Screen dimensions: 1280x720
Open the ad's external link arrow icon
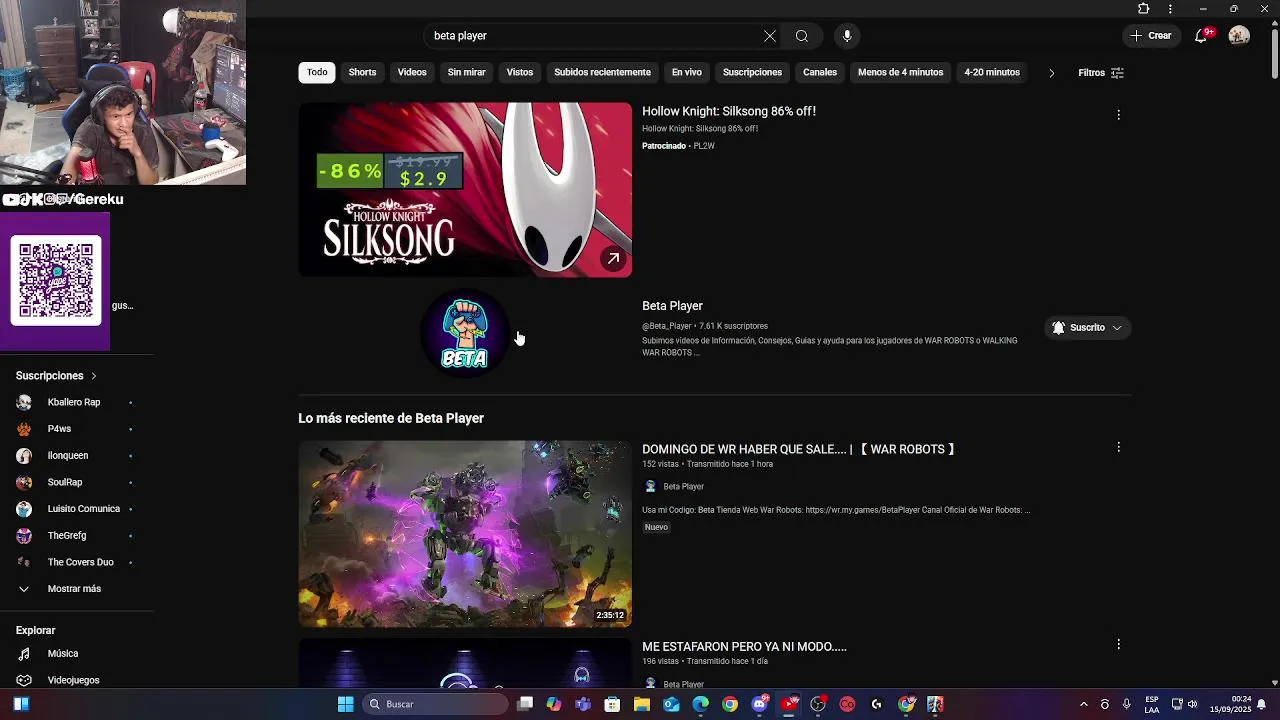(x=613, y=259)
